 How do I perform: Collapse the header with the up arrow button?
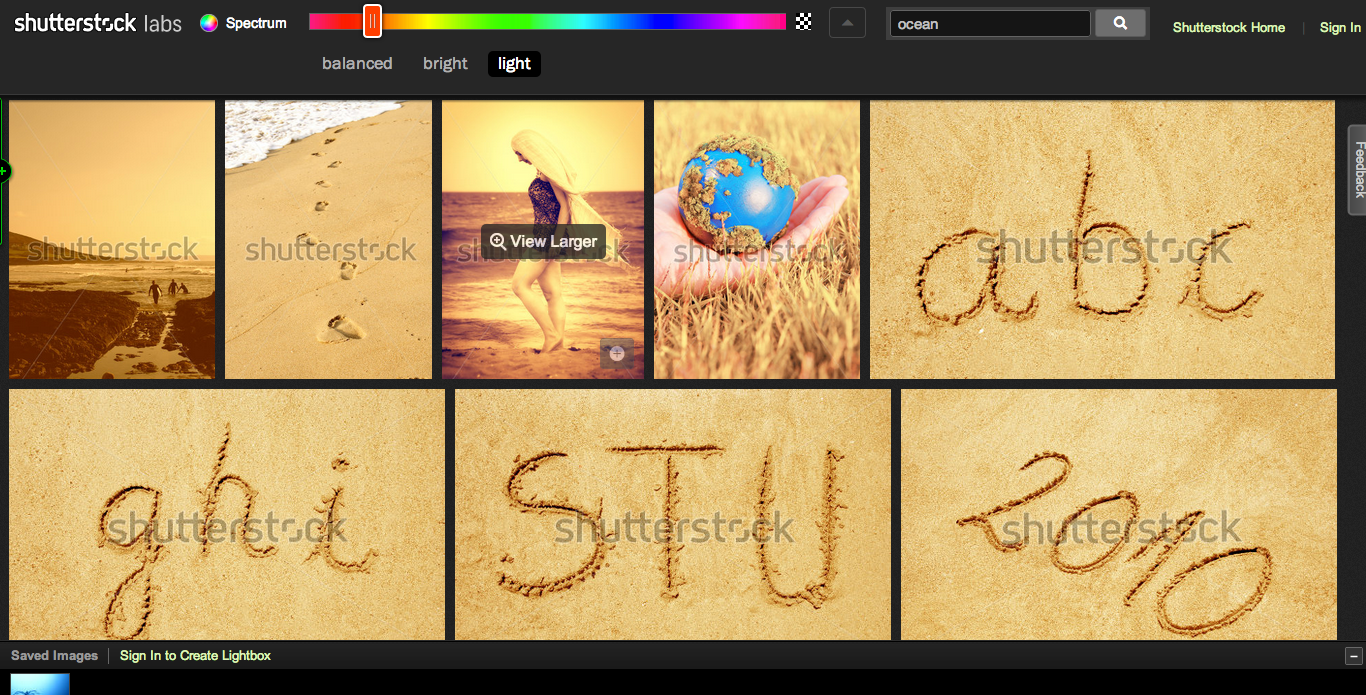pos(847,23)
